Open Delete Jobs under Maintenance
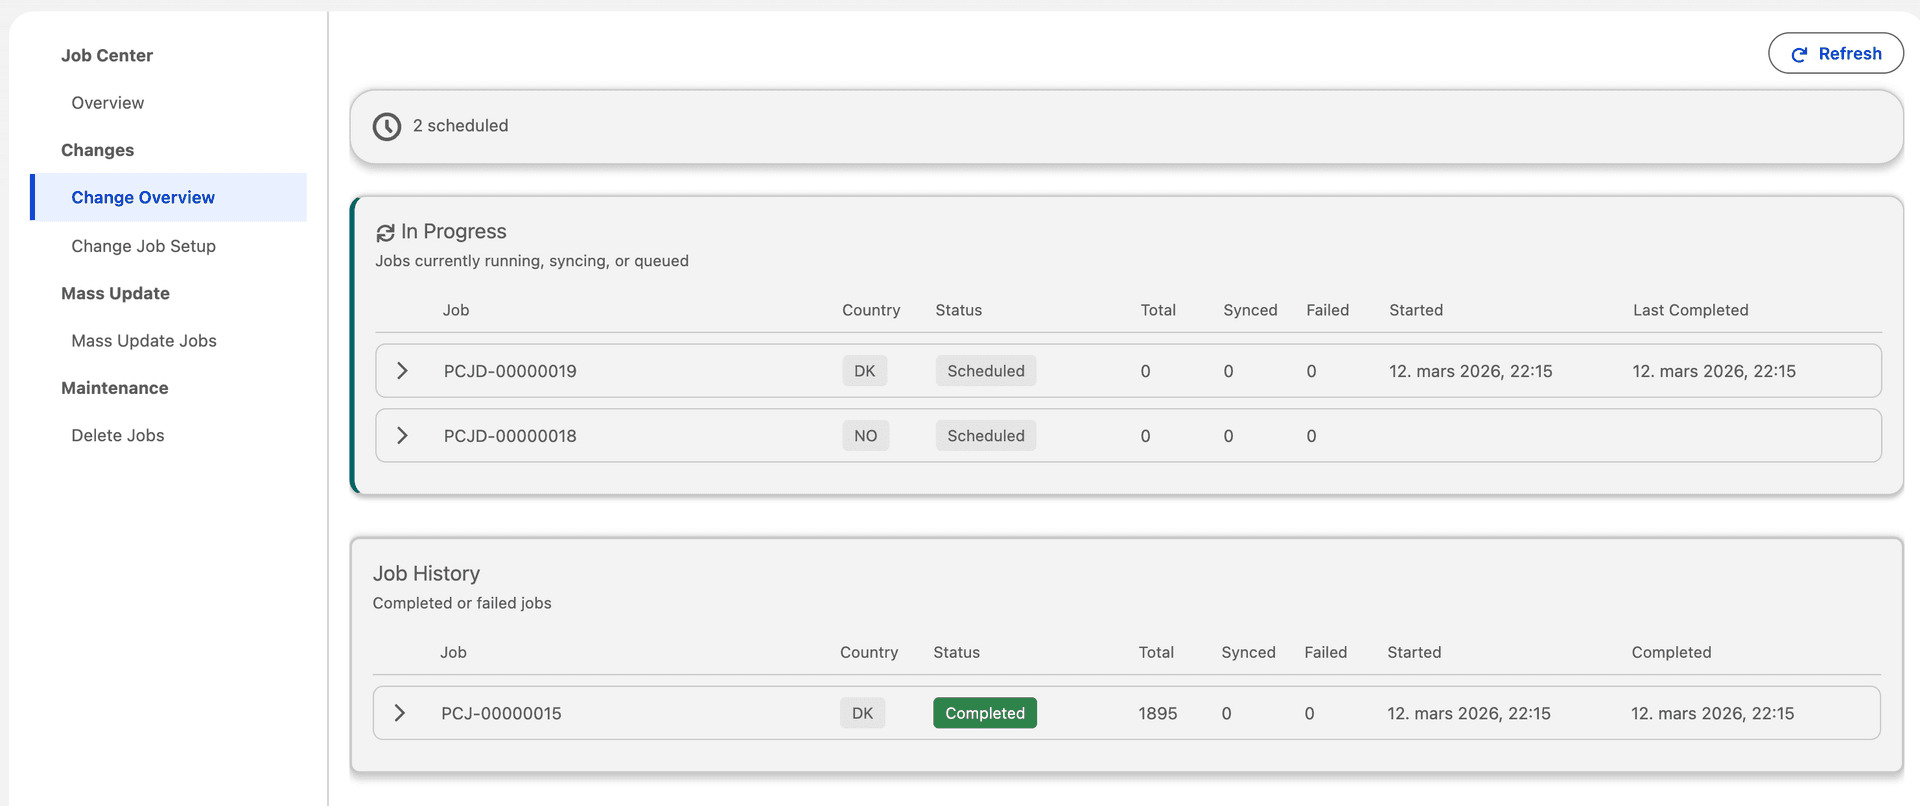The image size is (1920, 806). tap(118, 436)
